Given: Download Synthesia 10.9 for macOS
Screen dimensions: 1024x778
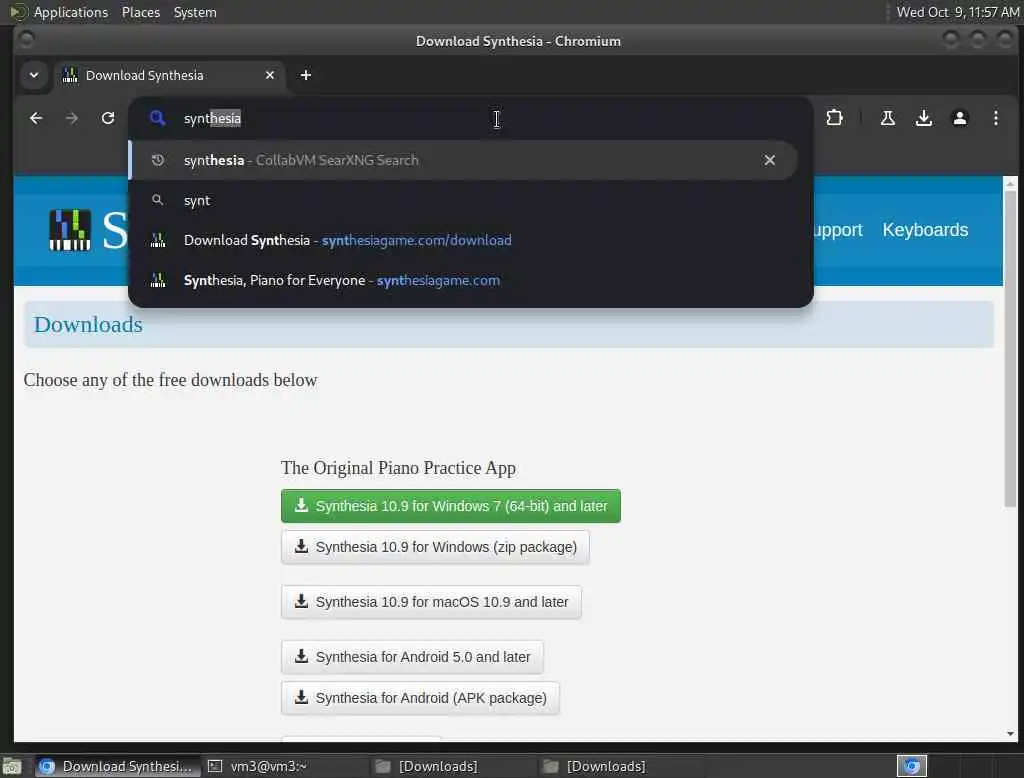Looking at the screenshot, I should point(431,602).
